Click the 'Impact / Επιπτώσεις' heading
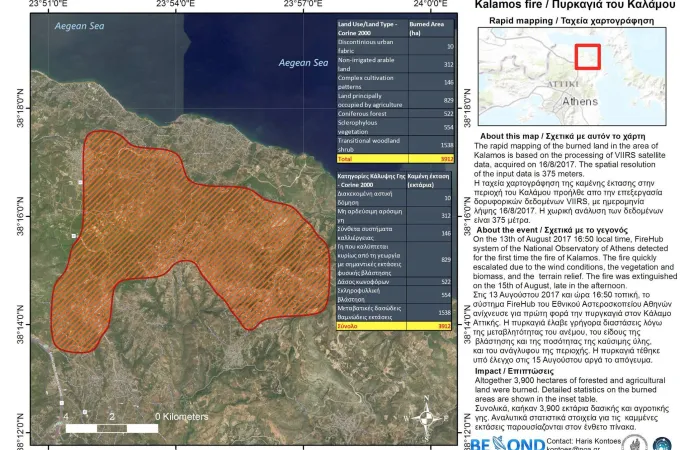Image resolution: width=680 pixels, height=450 pixels. tap(514, 371)
